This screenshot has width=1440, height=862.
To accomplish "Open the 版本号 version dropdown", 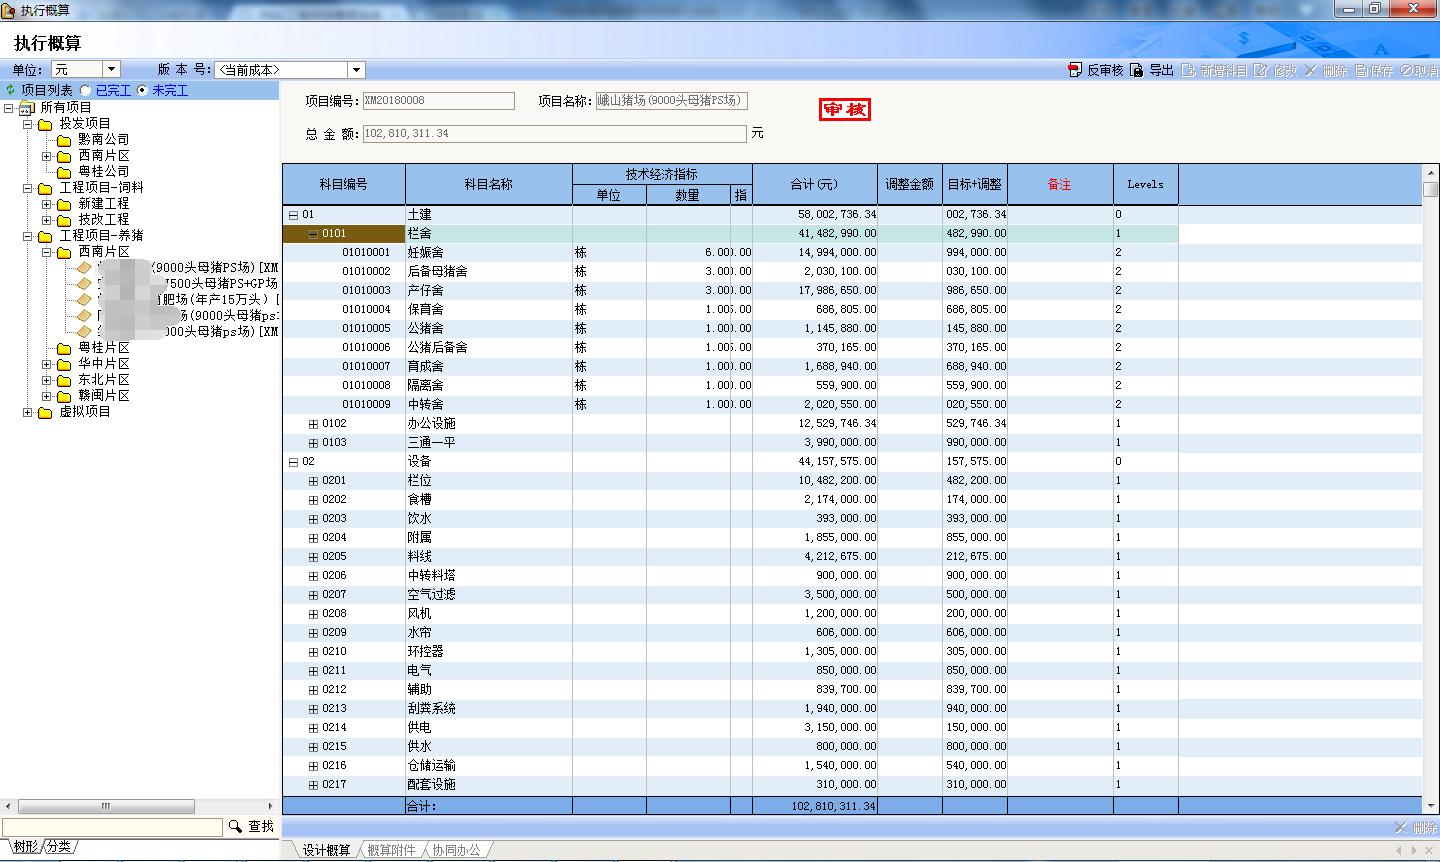I will pyautogui.click(x=356, y=70).
